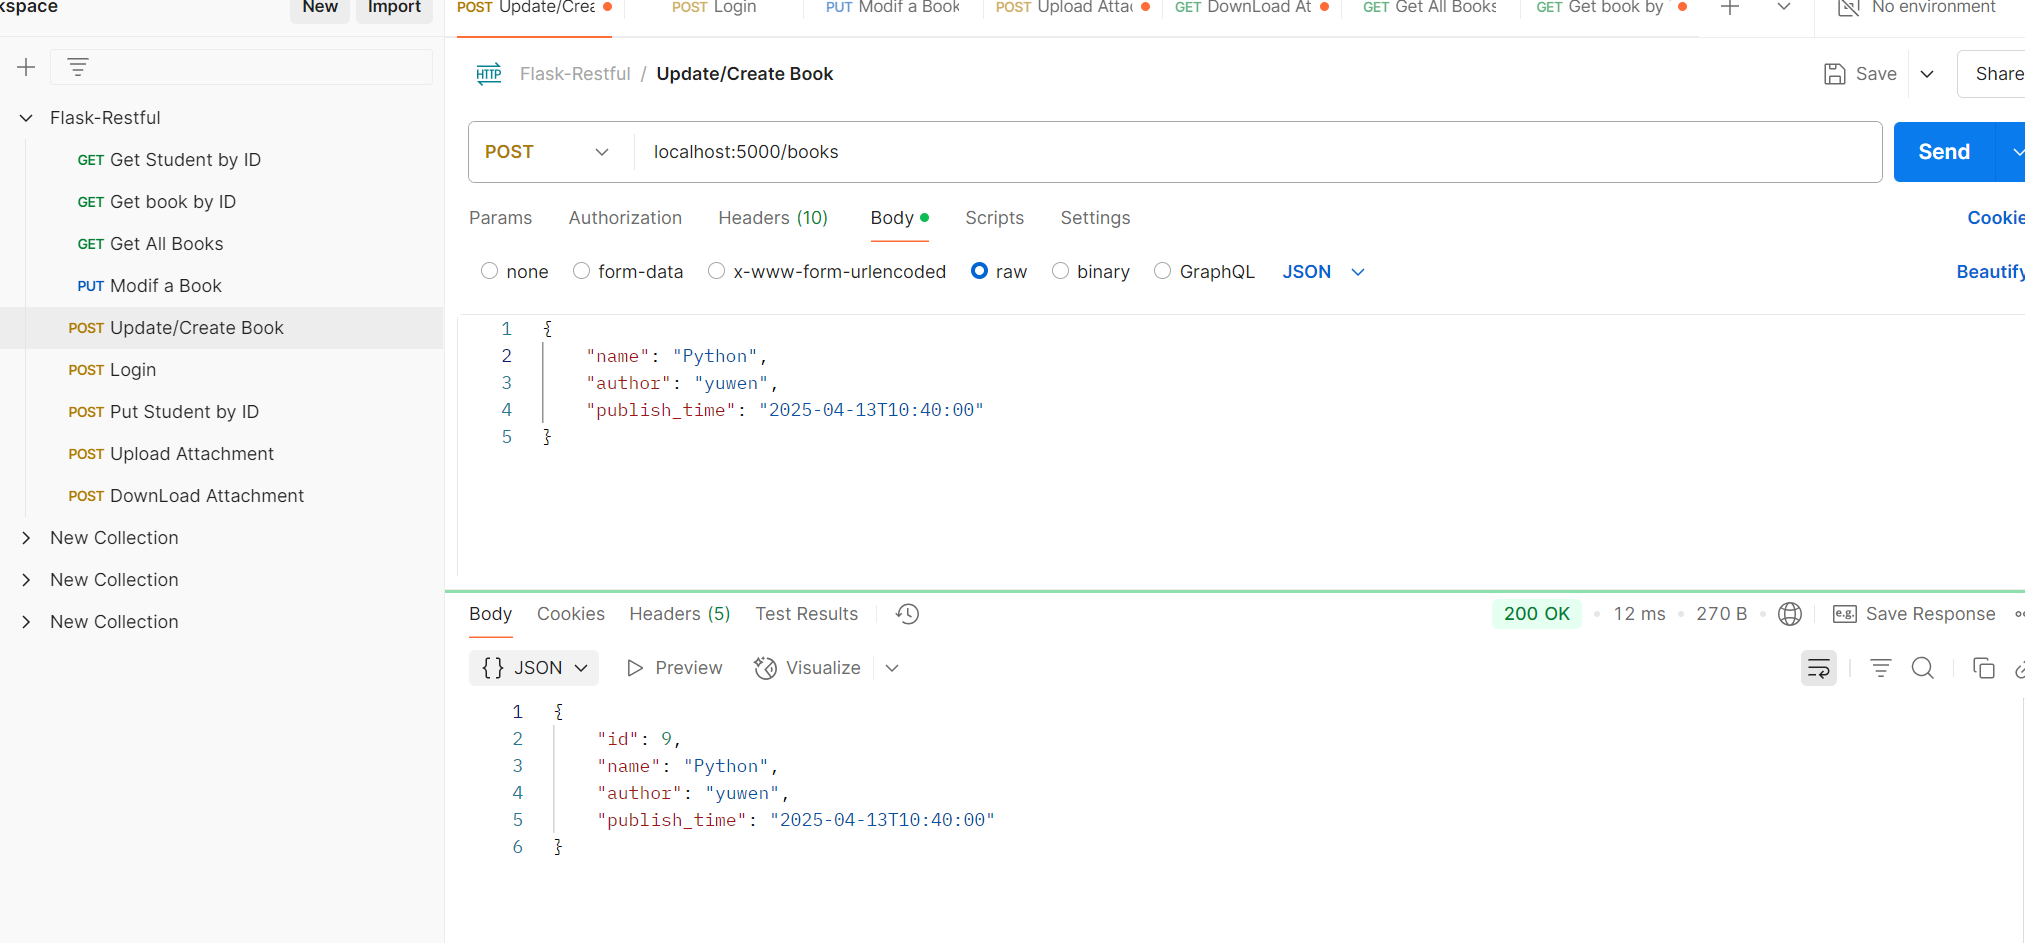Click the plus icon to create a new collection
Screen dimensions: 2025x943
[26, 67]
